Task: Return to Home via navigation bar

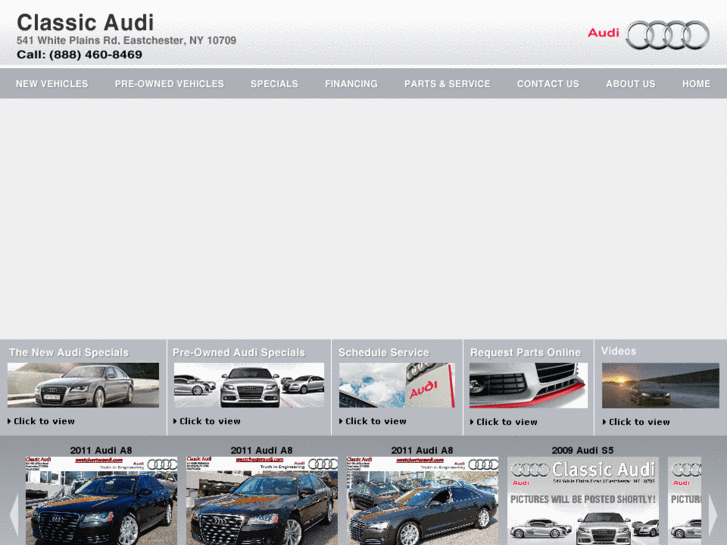Action: pos(696,84)
